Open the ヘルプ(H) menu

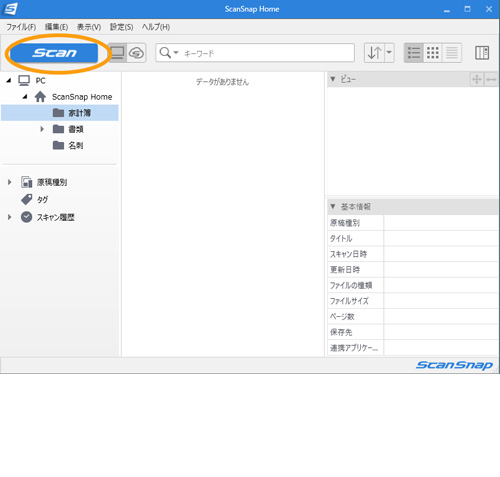point(156,27)
